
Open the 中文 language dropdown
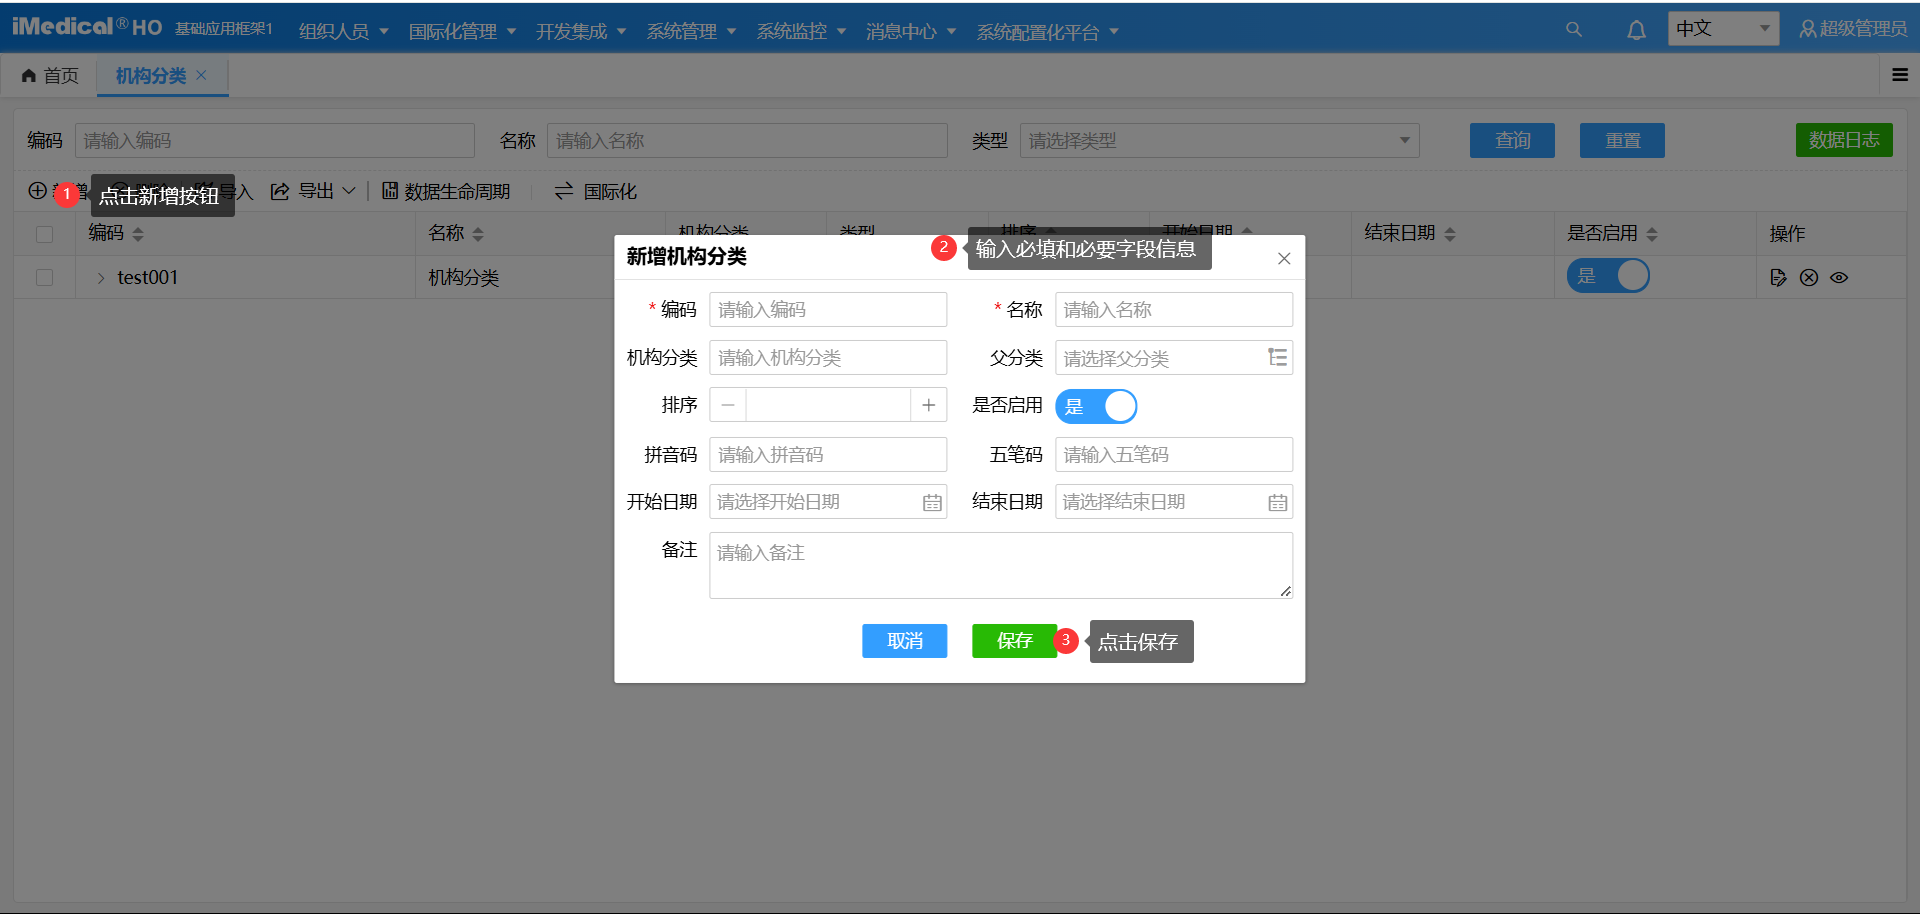pyautogui.click(x=1722, y=28)
